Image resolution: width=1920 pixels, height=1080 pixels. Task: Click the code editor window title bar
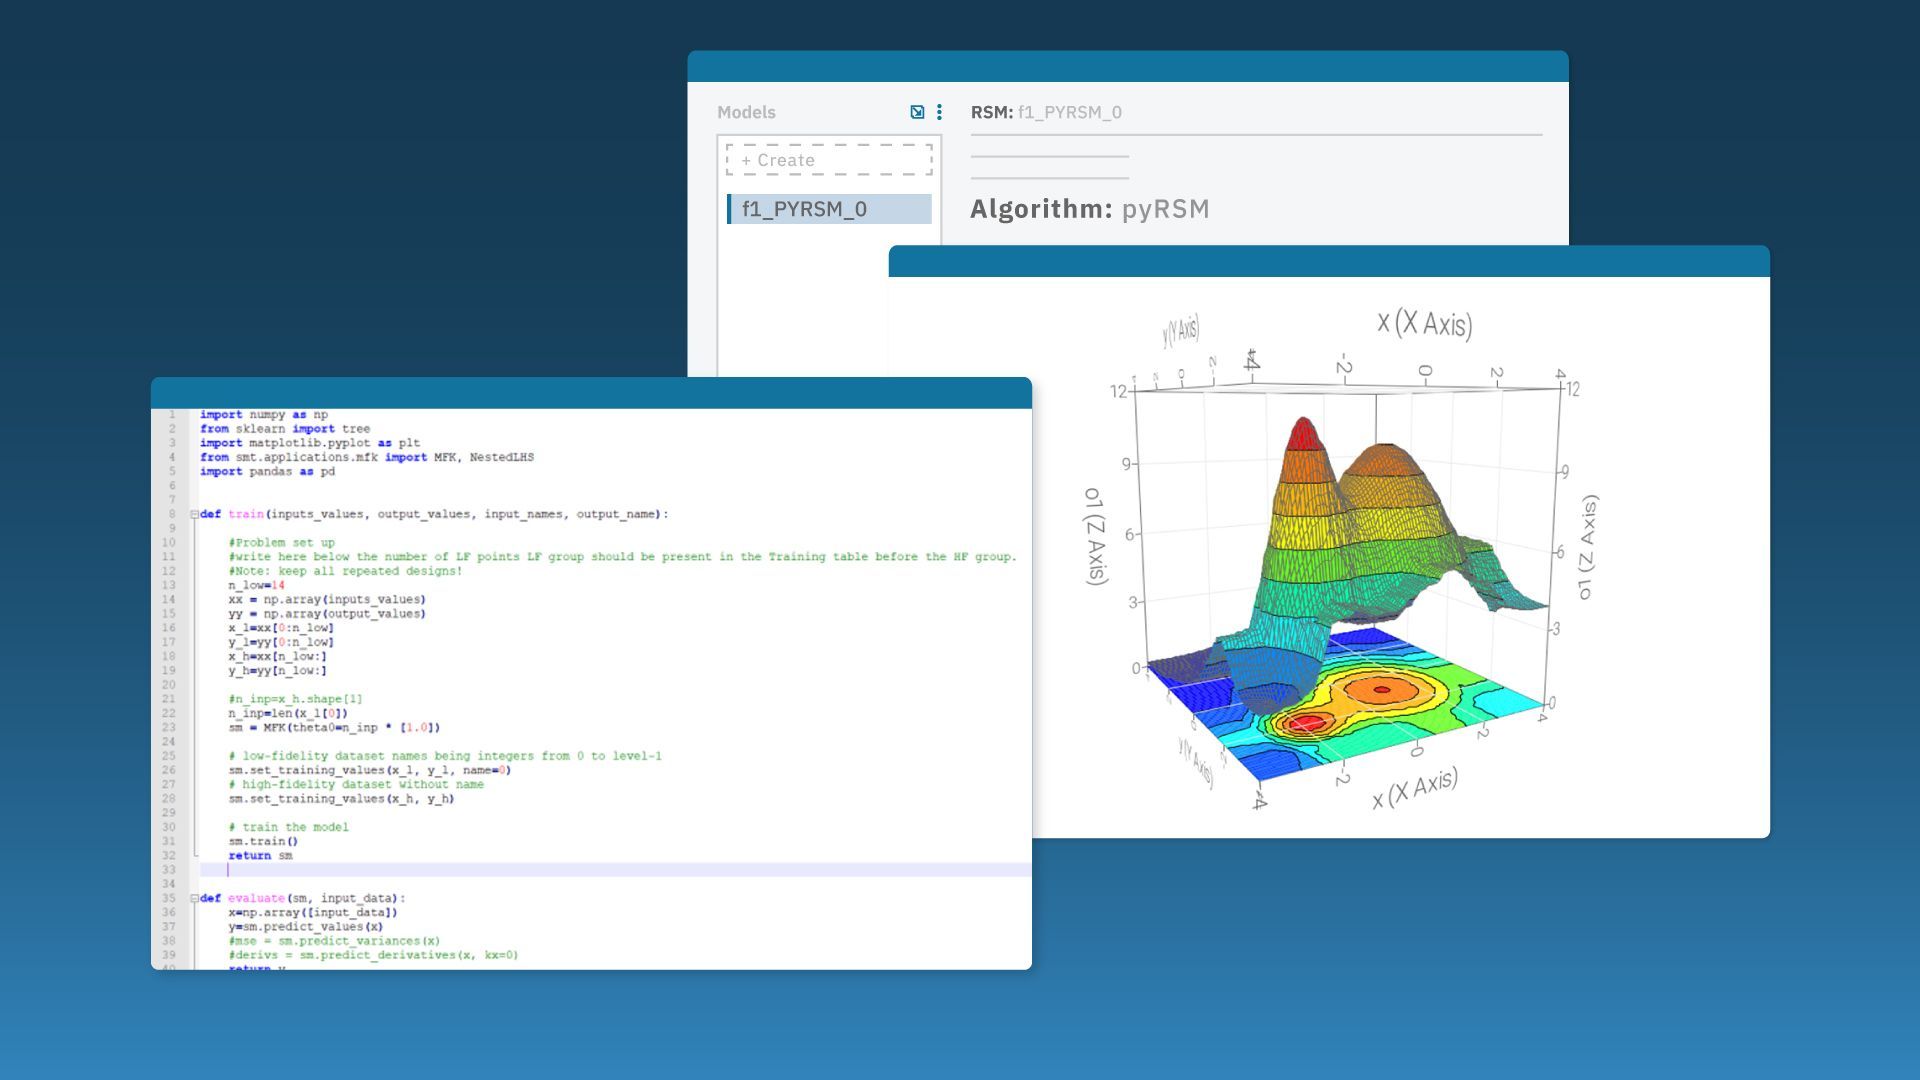click(590, 392)
